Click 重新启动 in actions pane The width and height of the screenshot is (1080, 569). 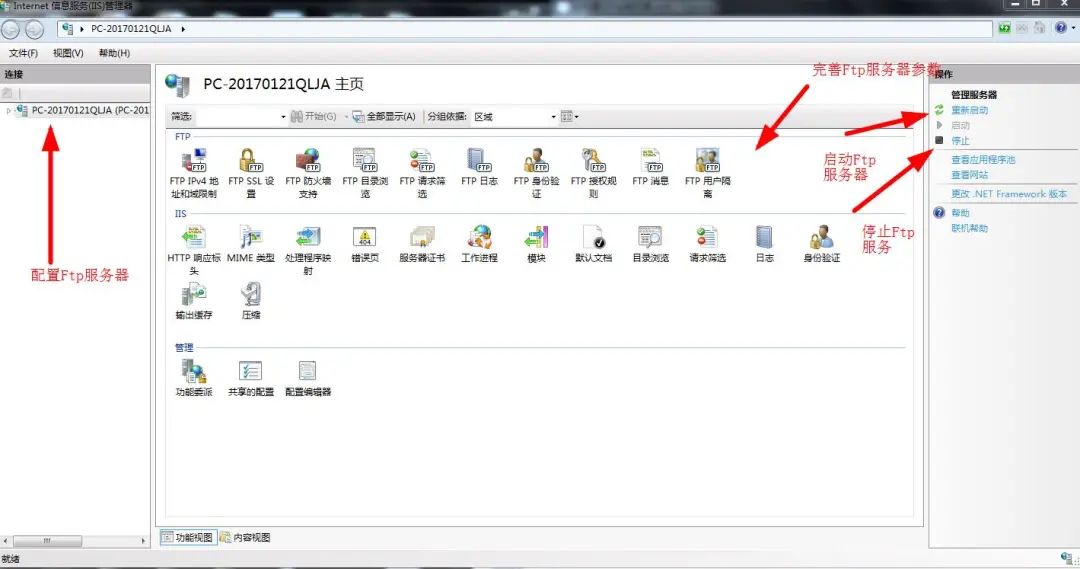(x=969, y=110)
